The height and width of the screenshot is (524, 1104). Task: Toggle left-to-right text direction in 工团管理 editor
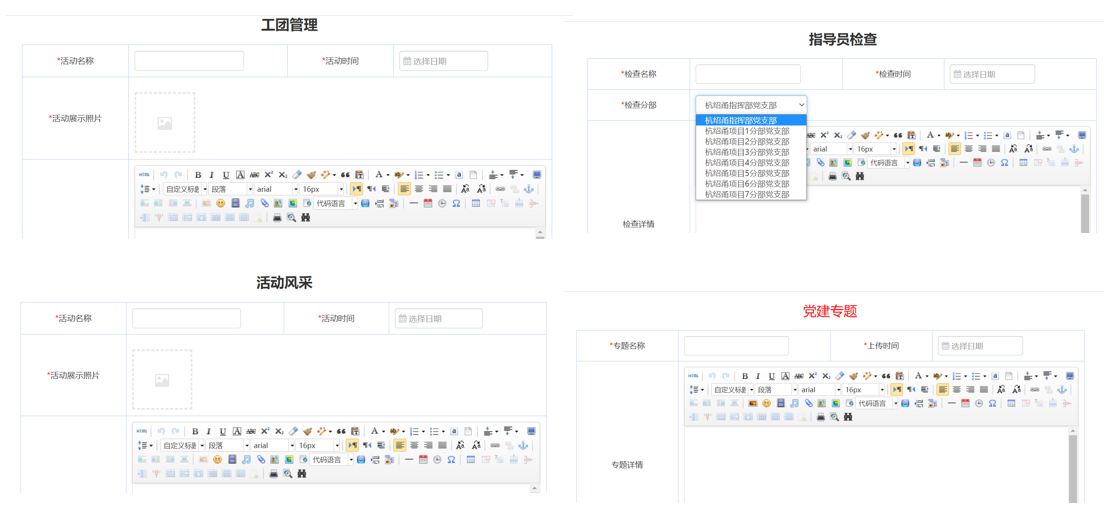[356, 189]
